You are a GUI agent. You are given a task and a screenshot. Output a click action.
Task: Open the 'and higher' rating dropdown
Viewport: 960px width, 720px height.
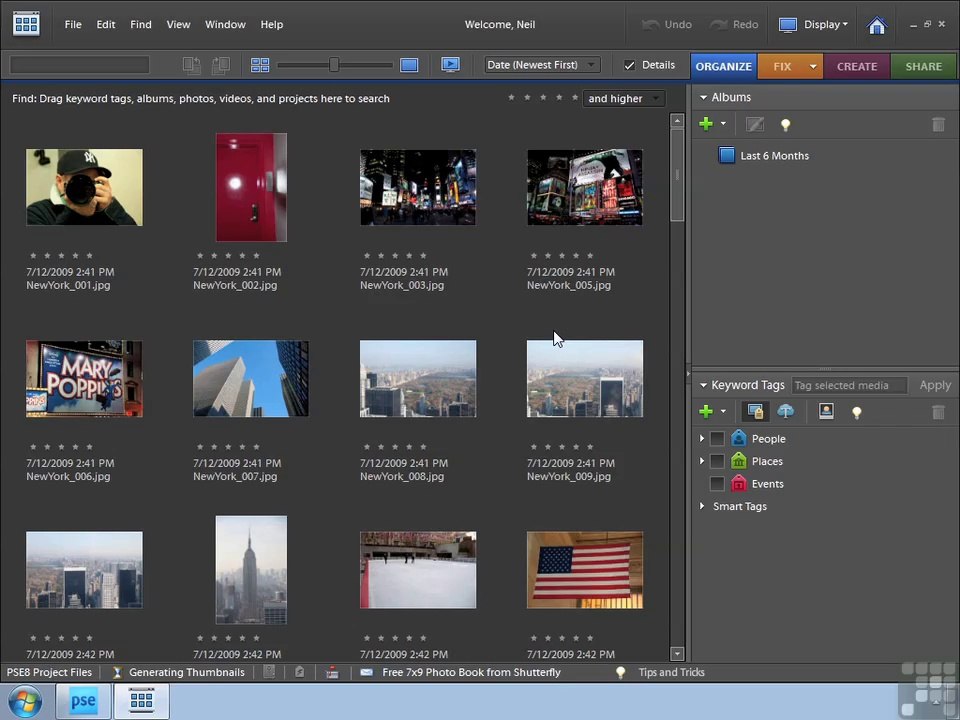pos(623,99)
